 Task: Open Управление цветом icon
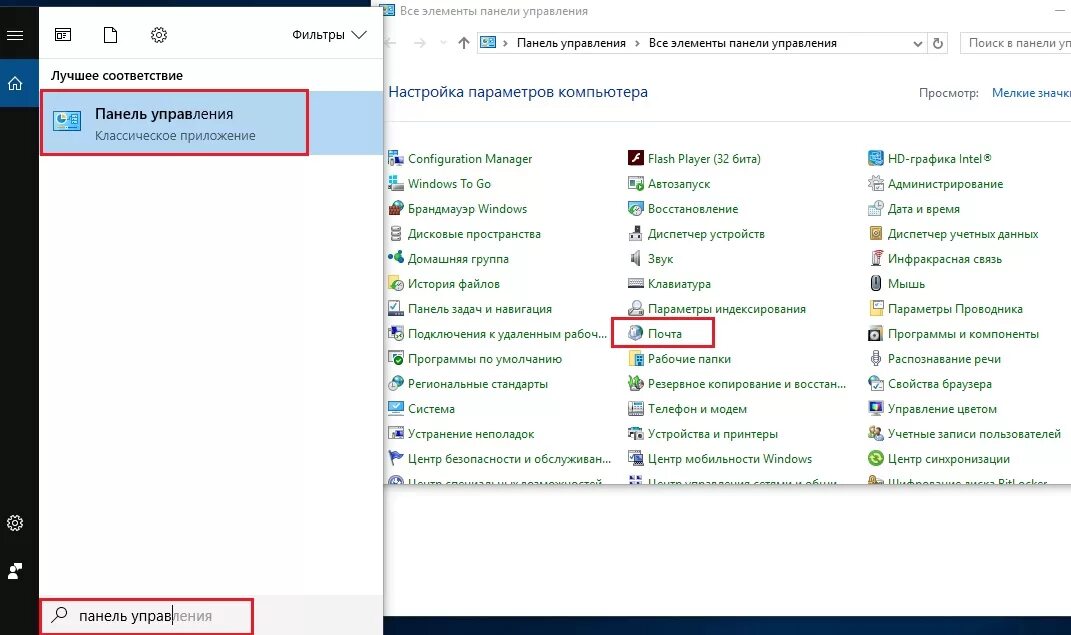(x=876, y=408)
